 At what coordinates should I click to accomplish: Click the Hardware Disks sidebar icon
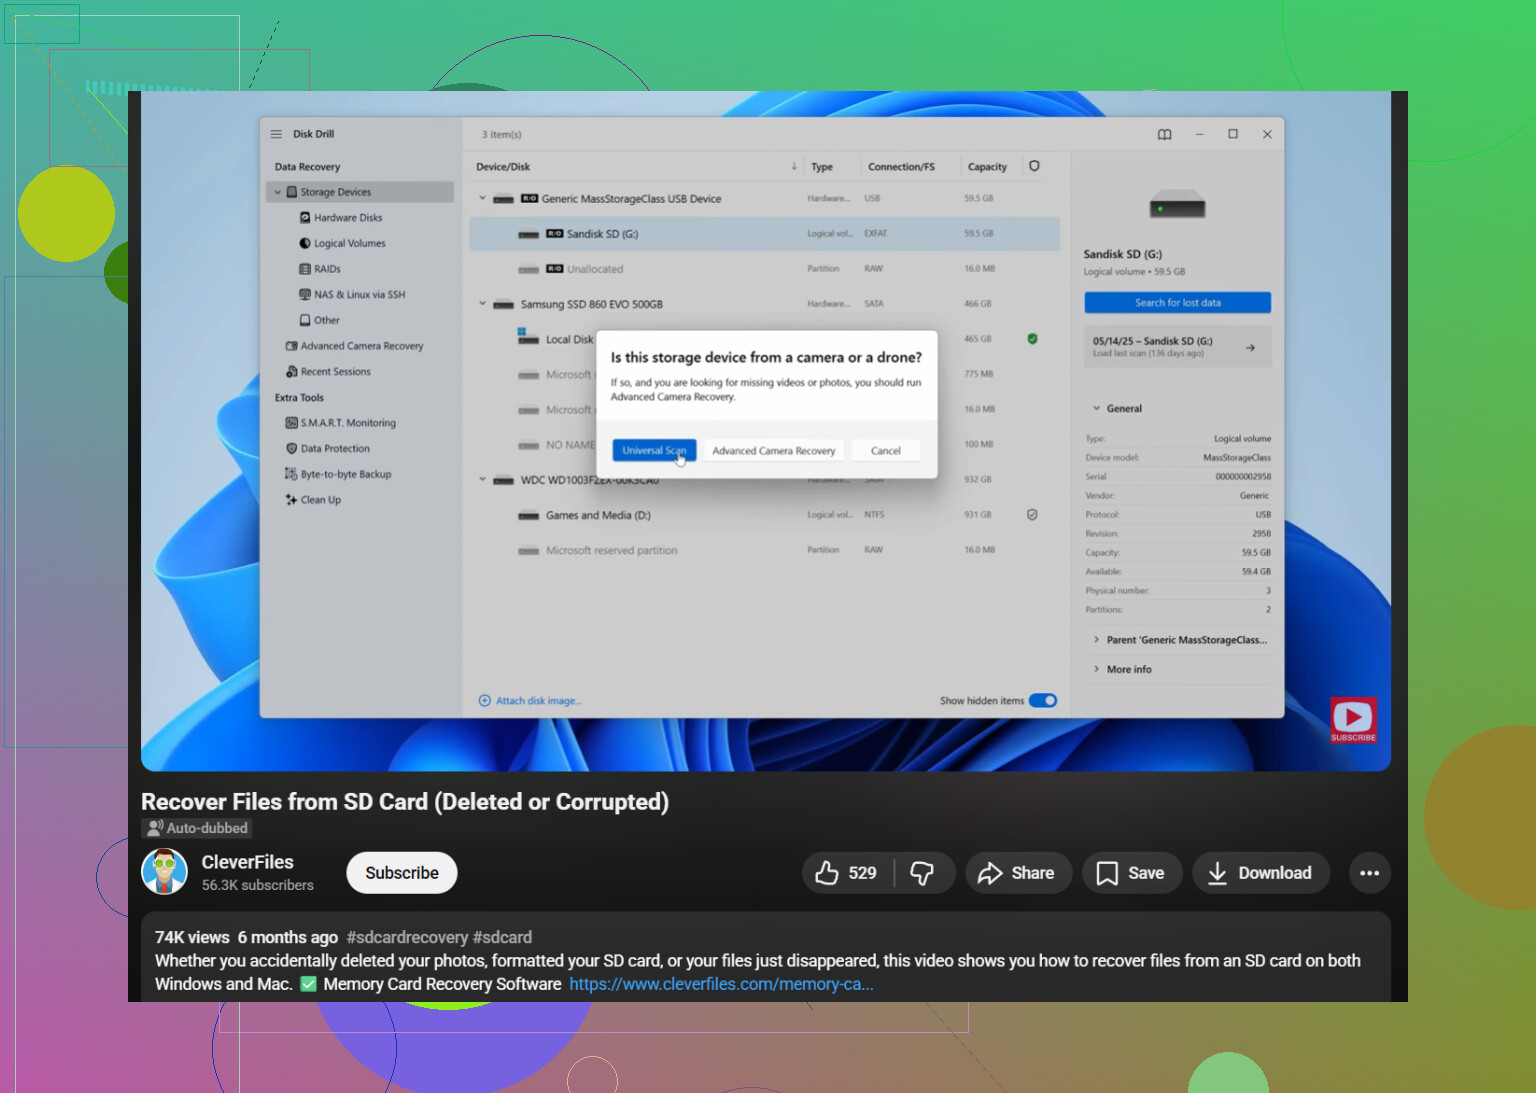click(x=305, y=218)
